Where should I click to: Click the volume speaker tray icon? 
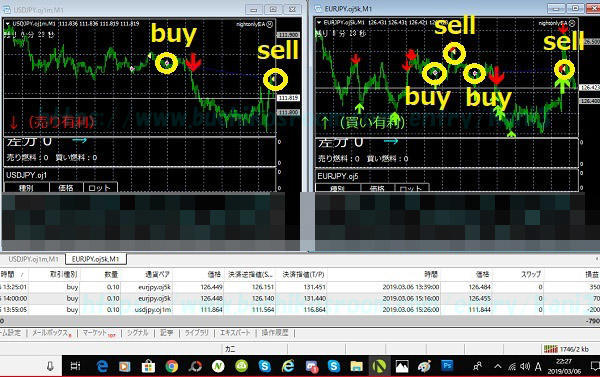pyautogui.click(x=525, y=367)
